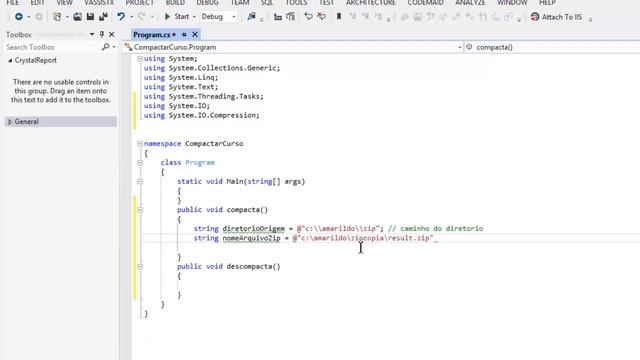This screenshot has height=360, width=640.
Task: Click the descompacta() method name
Action: tap(253, 267)
